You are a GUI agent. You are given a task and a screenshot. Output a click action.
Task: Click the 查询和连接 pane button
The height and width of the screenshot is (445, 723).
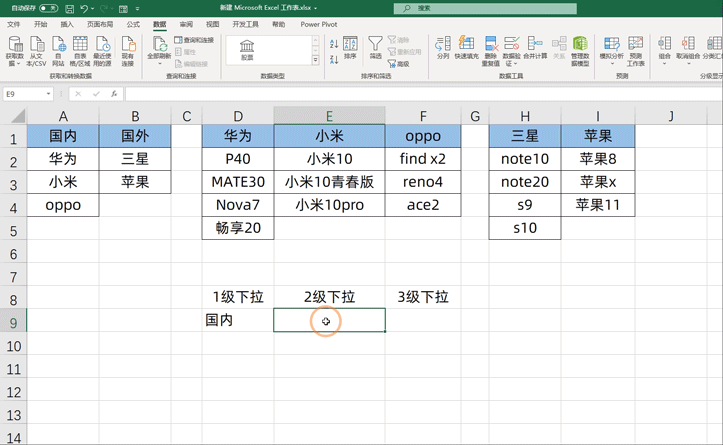pyautogui.click(x=194, y=40)
